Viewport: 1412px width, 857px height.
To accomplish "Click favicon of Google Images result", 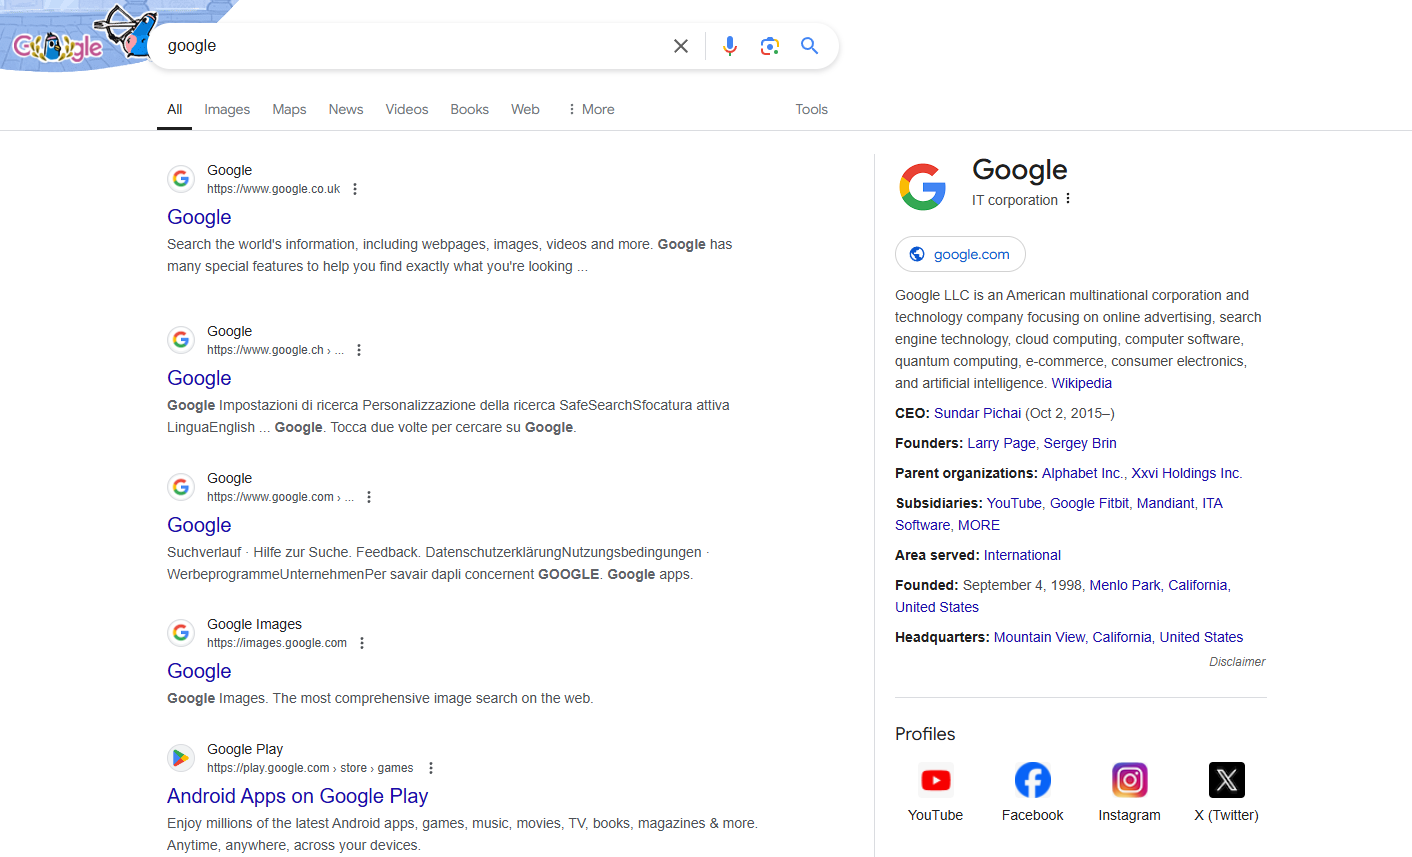I will 181,633.
